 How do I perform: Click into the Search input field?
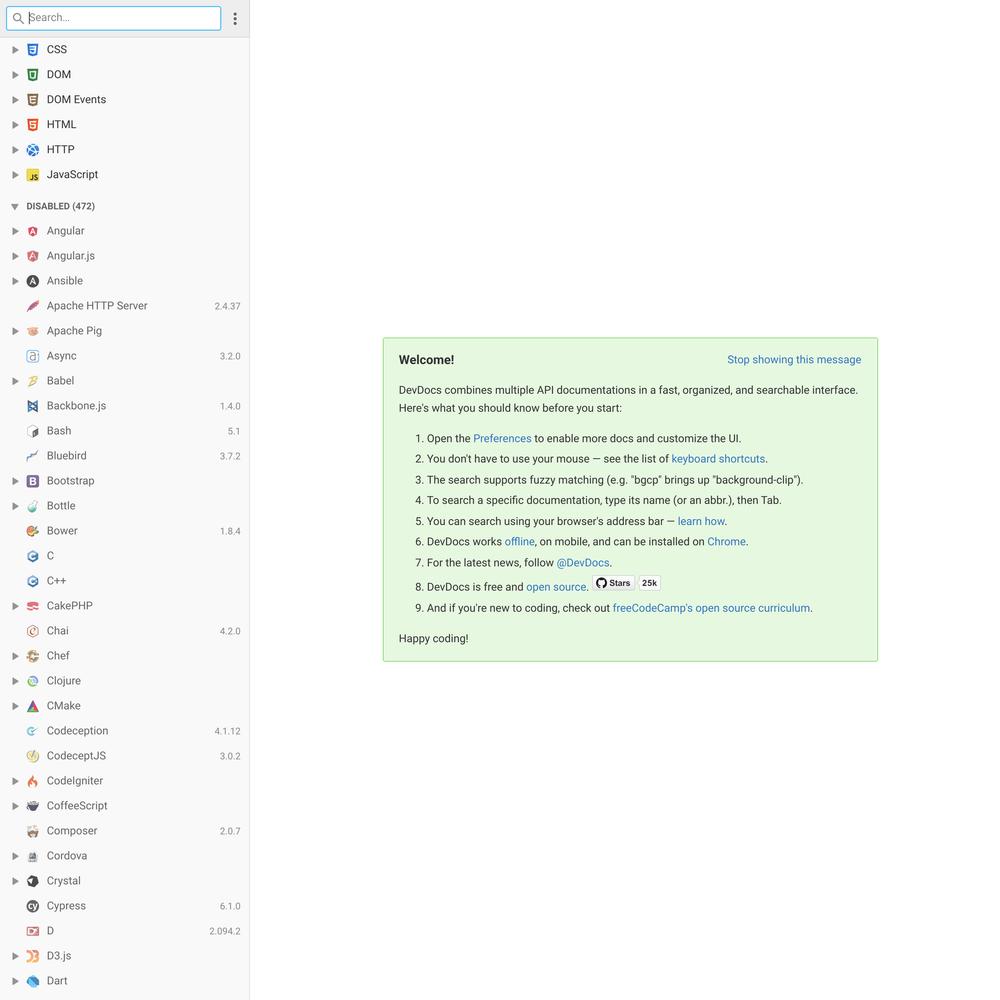click(114, 18)
